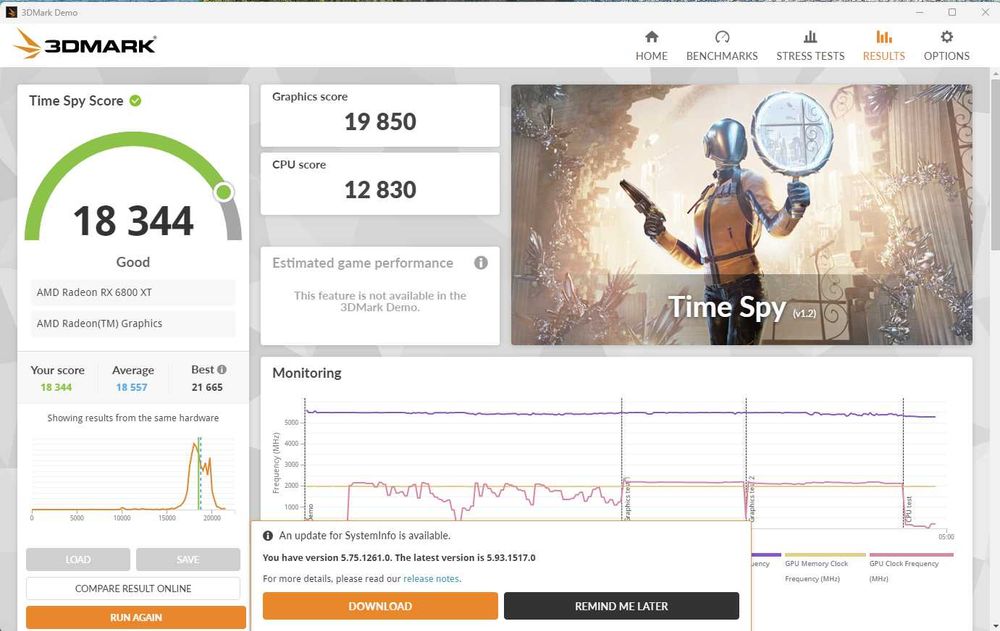Image resolution: width=1000 pixels, height=631 pixels.
Task: Click the DOWNLOAD button
Action: pyautogui.click(x=380, y=606)
